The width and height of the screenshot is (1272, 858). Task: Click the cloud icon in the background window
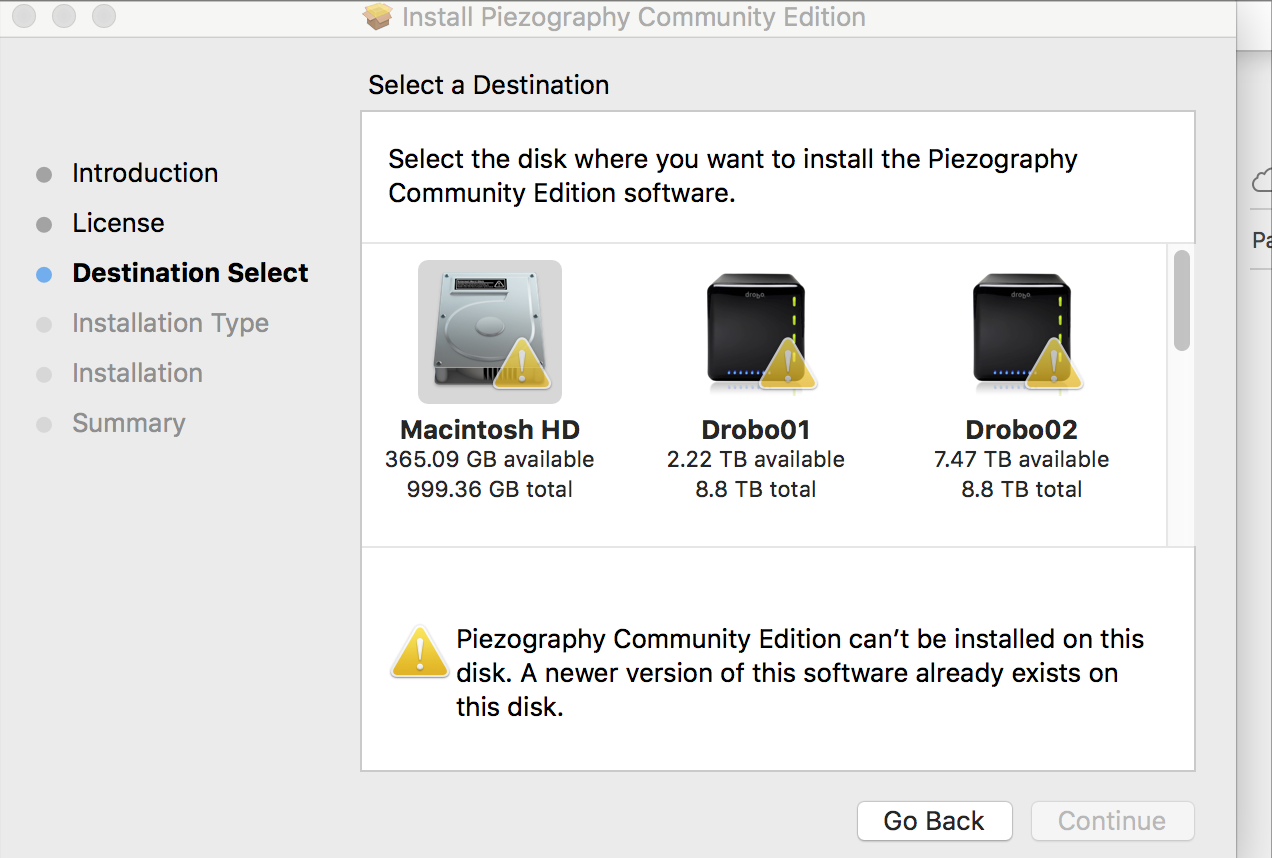pyautogui.click(x=1262, y=182)
